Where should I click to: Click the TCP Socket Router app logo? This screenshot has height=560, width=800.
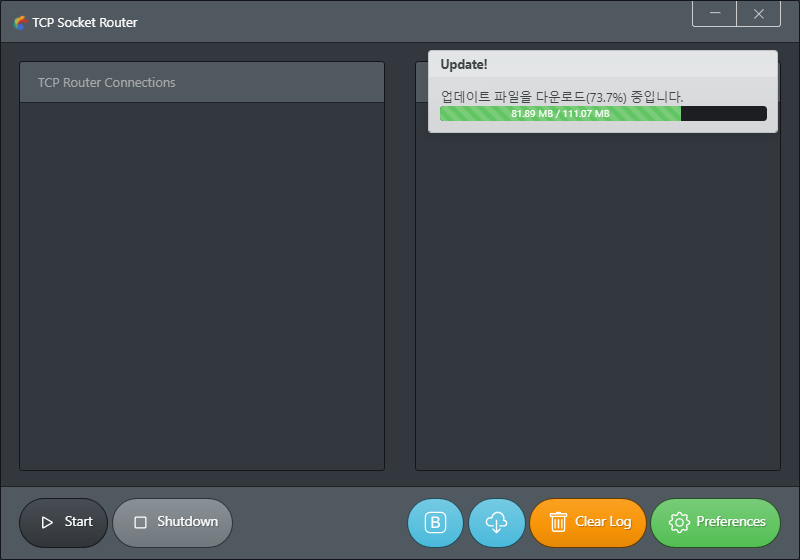[x=20, y=22]
